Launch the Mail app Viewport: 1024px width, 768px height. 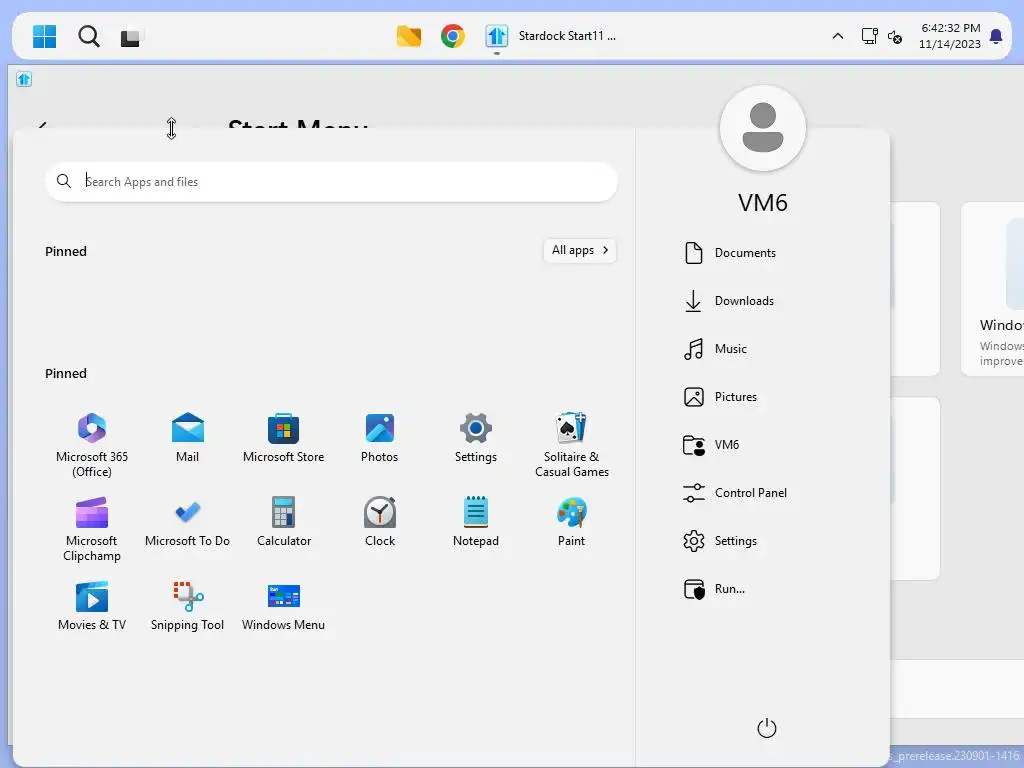(x=187, y=438)
